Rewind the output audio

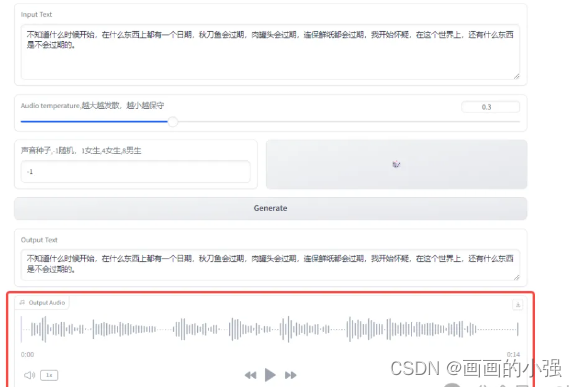point(251,375)
